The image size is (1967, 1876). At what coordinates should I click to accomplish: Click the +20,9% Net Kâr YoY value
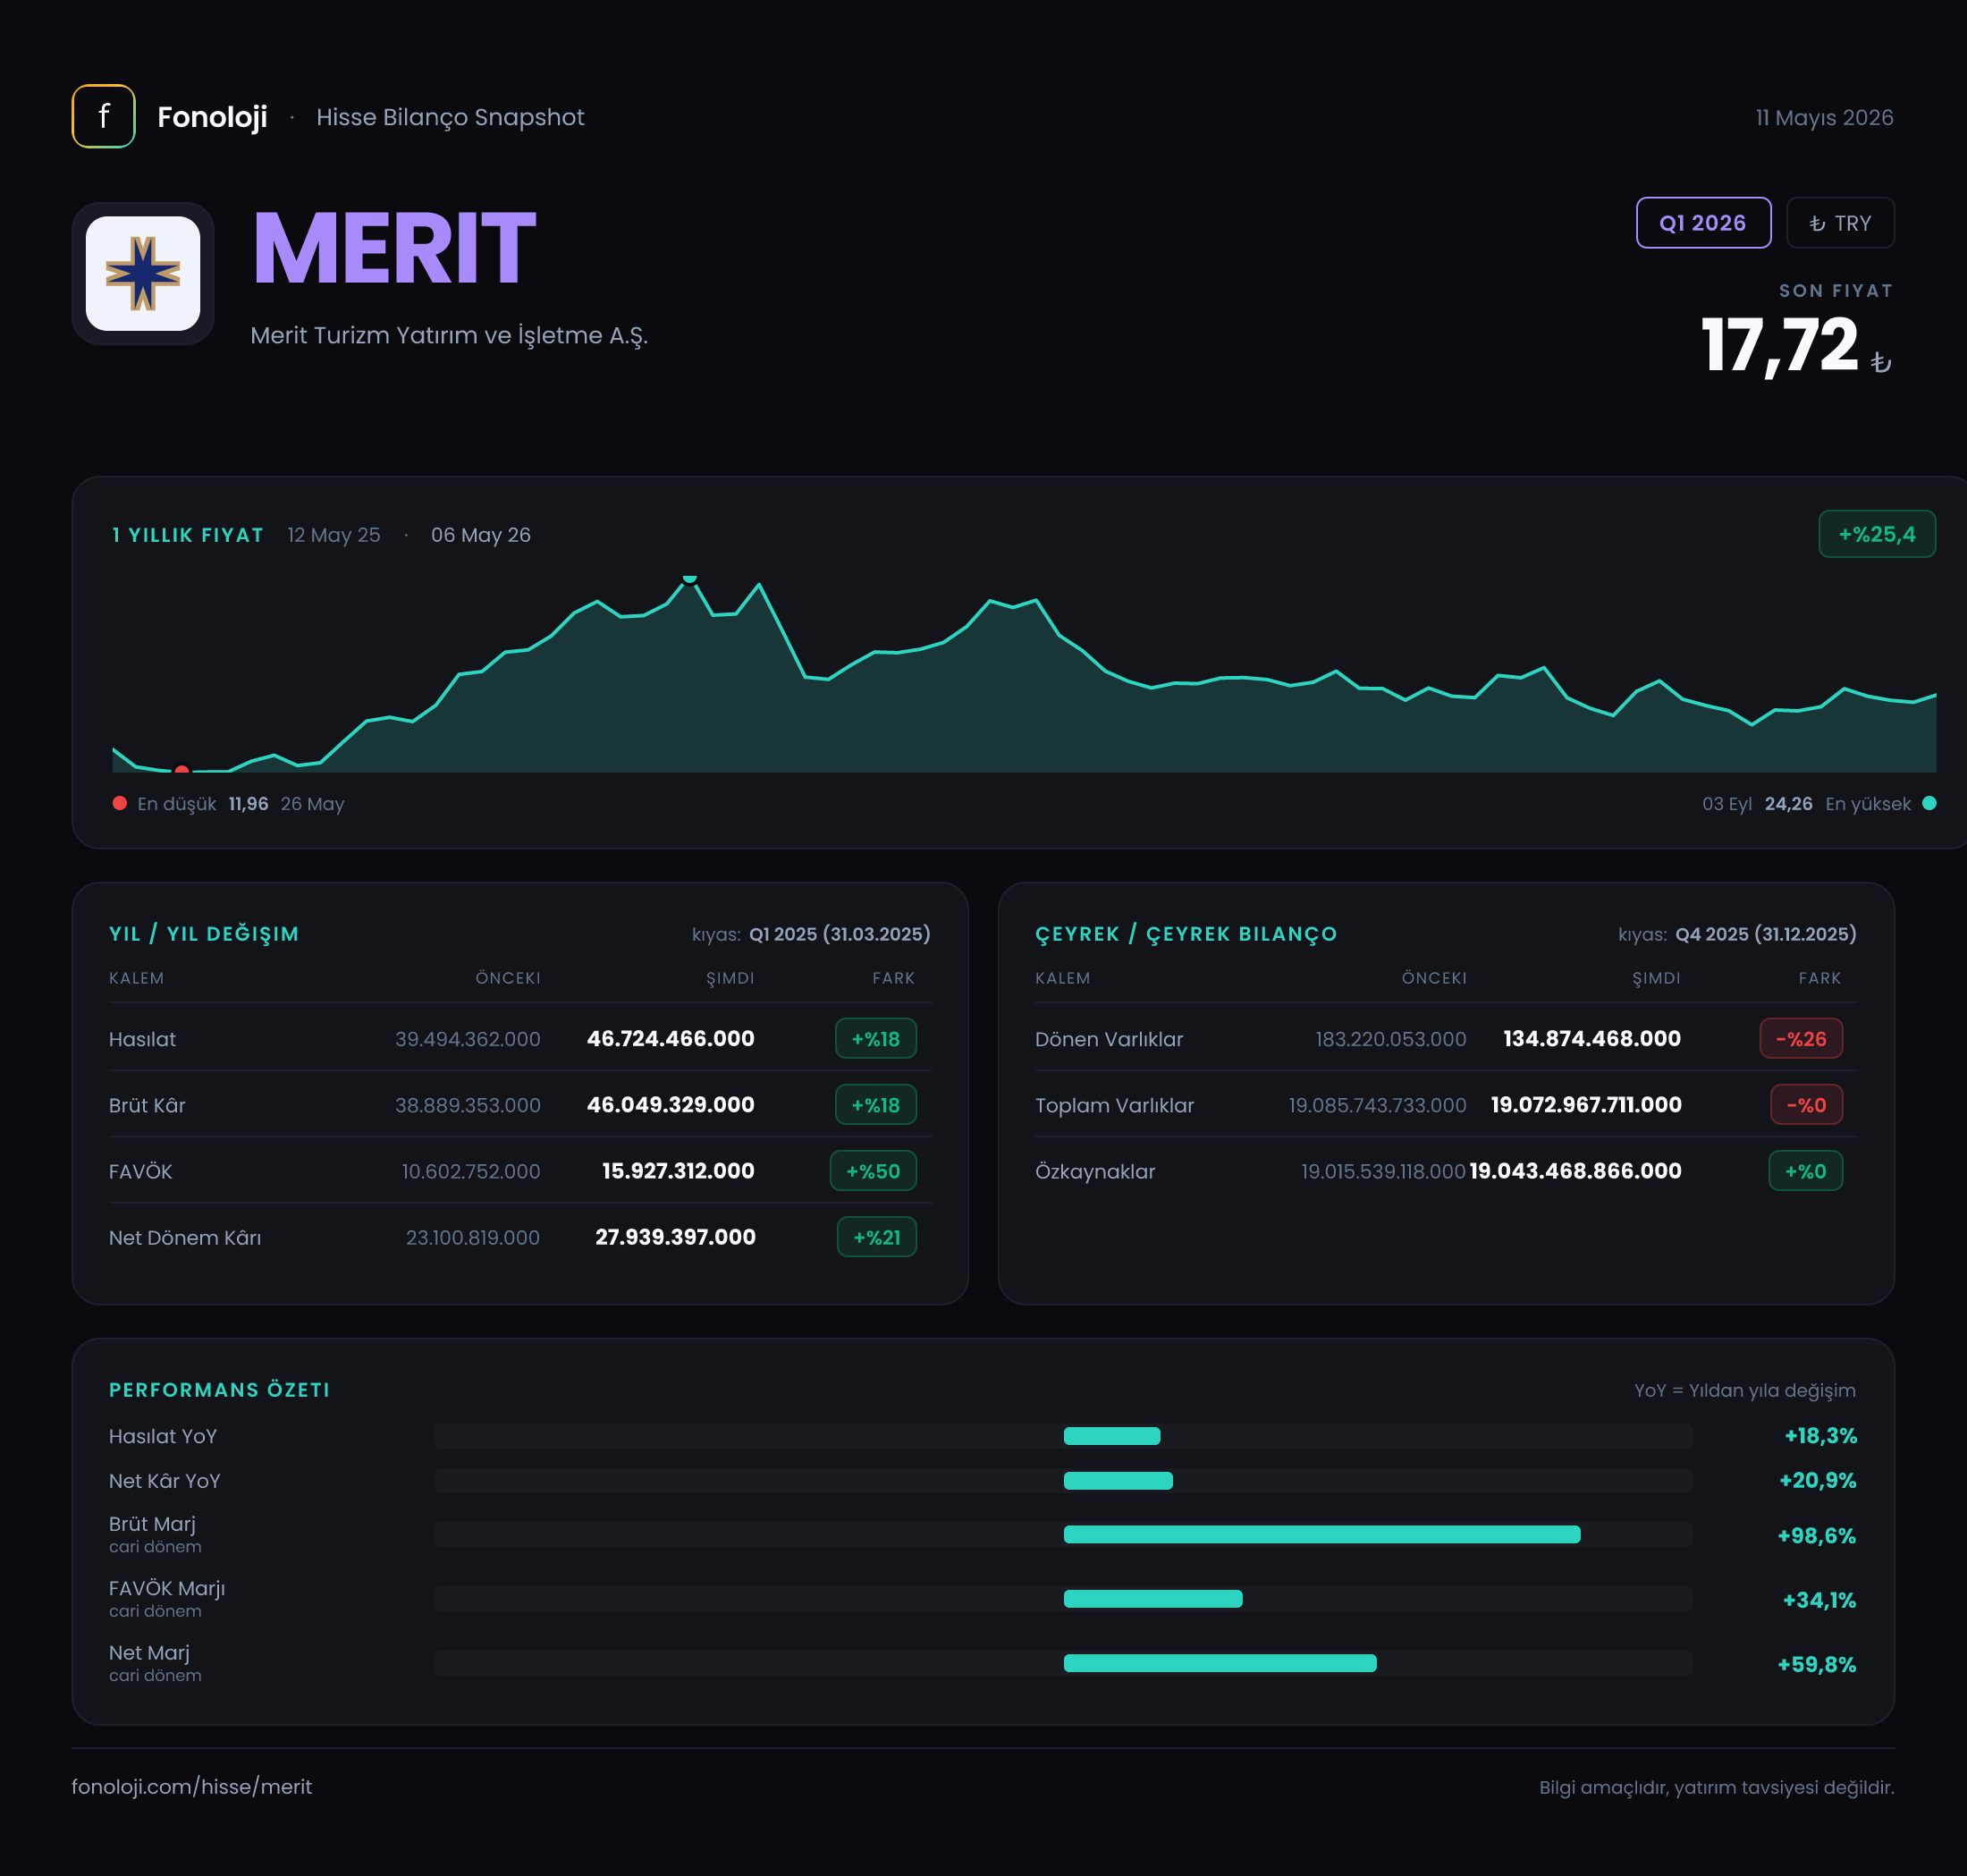(x=1817, y=1480)
